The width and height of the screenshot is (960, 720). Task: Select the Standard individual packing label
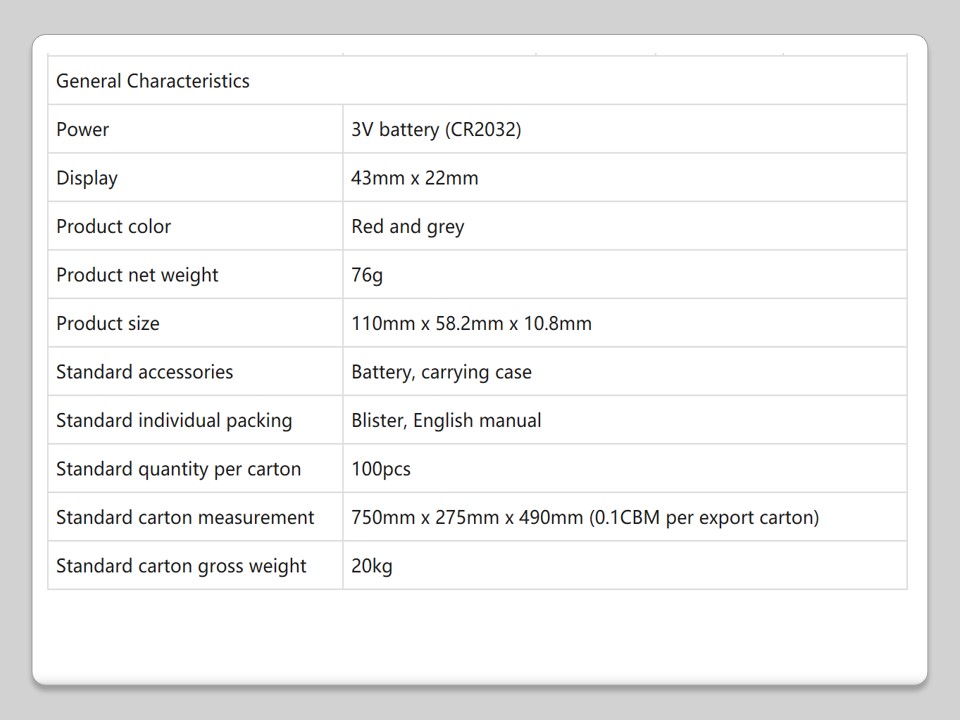174,421
